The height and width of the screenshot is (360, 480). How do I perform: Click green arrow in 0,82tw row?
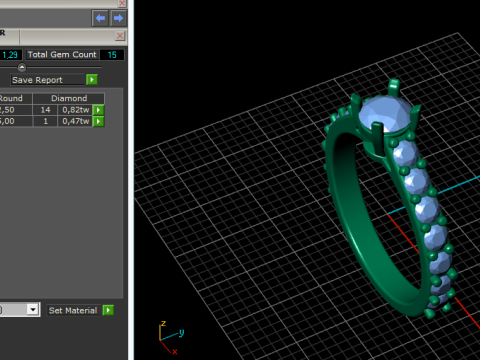tap(98, 110)
